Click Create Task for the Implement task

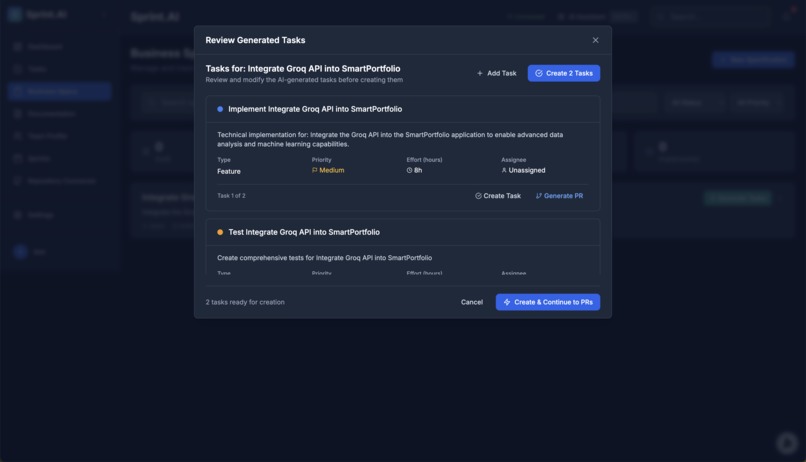[498, 196]
